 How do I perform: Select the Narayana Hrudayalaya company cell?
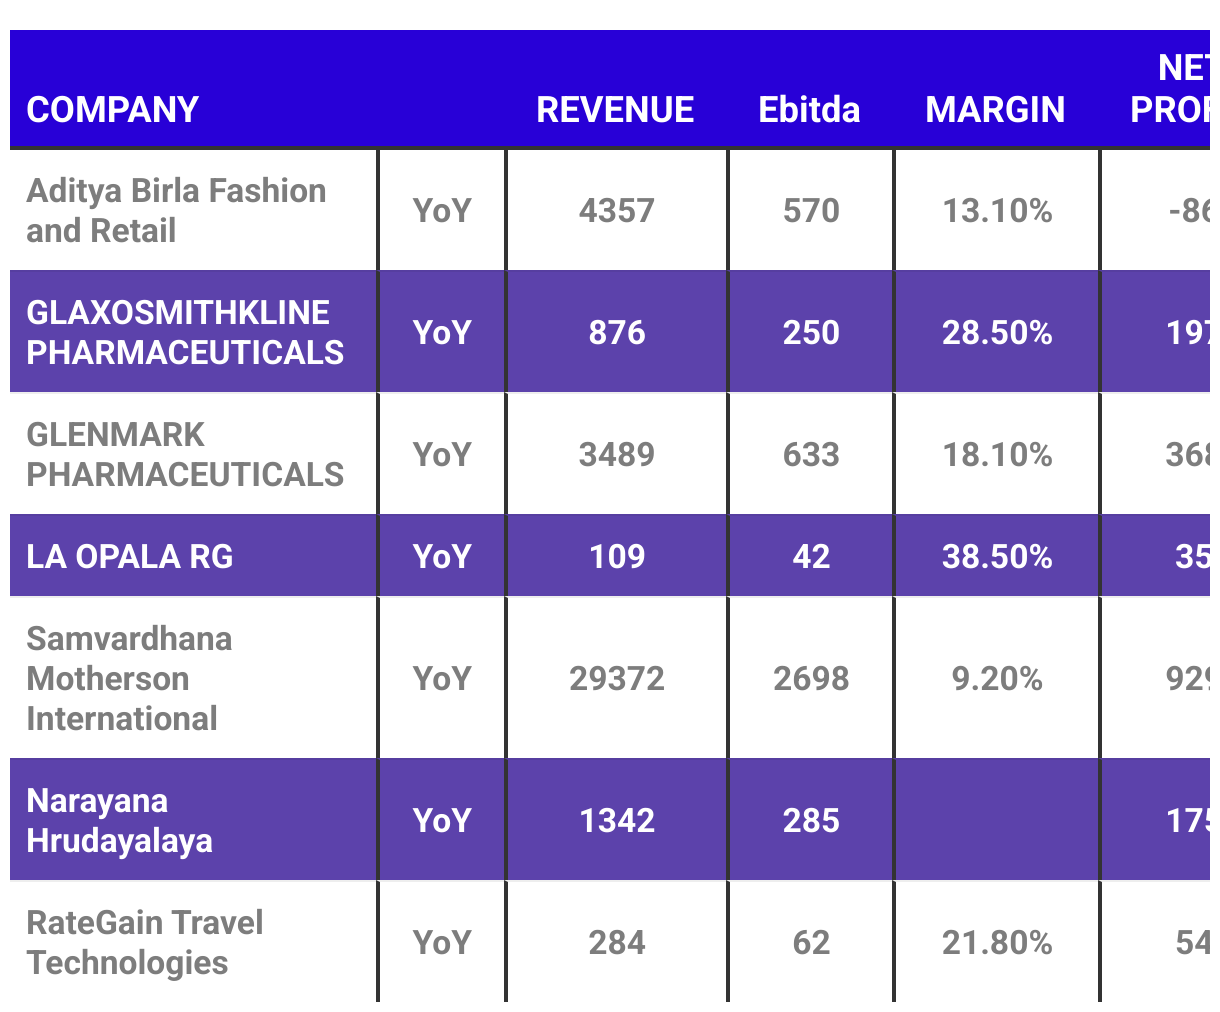pos(119,820)
